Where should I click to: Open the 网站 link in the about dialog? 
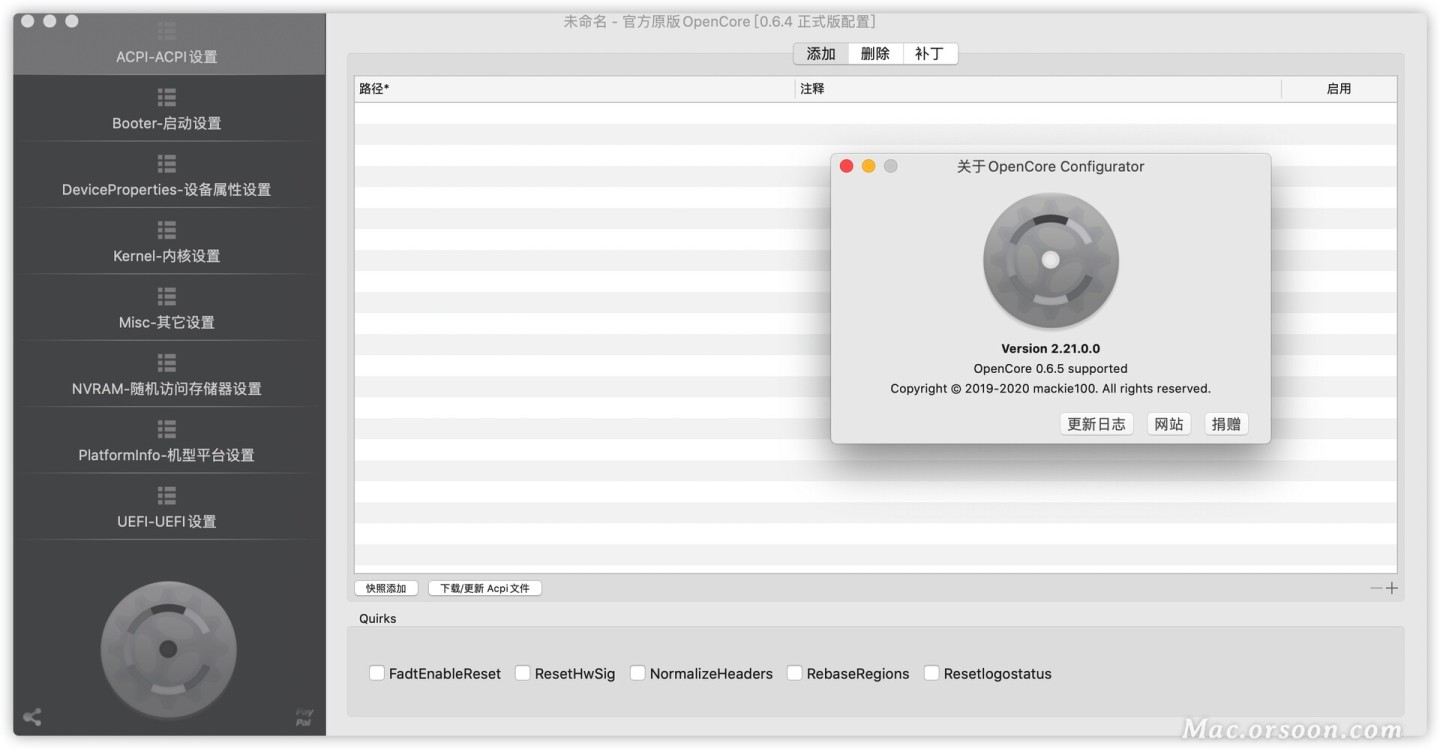point(1168,423)
